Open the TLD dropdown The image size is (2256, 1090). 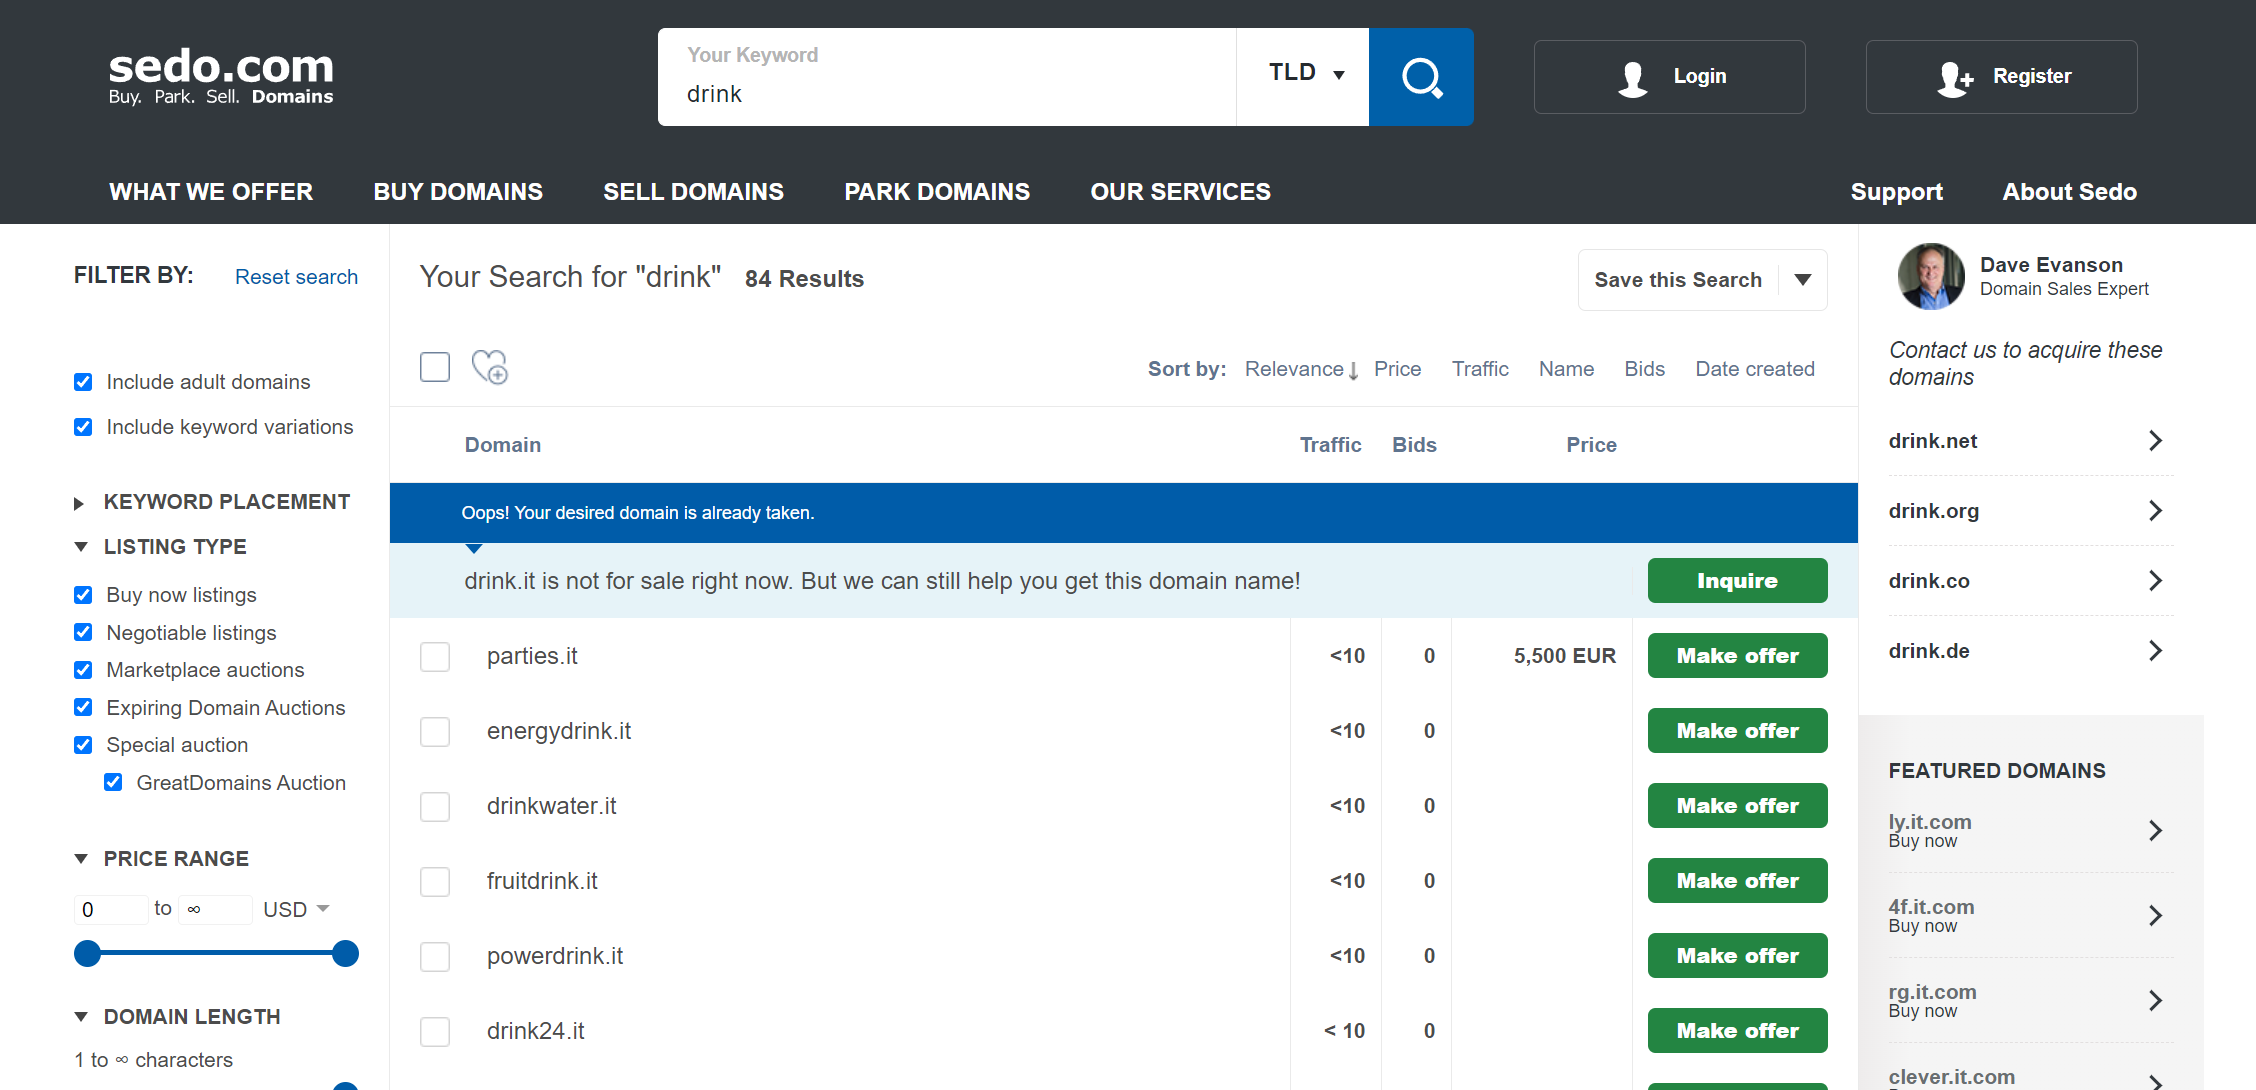[1304, 73]
